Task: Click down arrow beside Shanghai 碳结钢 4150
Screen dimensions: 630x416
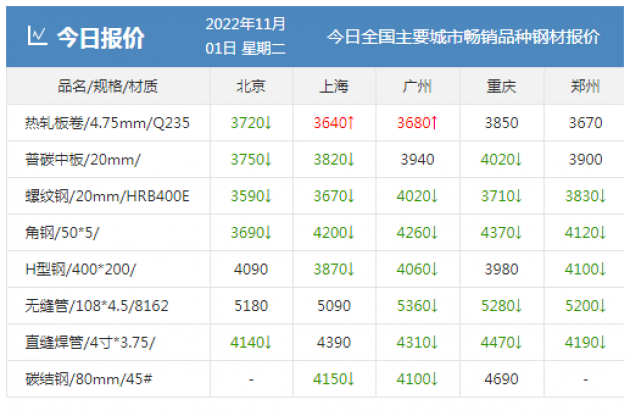Action: [352, 379]
